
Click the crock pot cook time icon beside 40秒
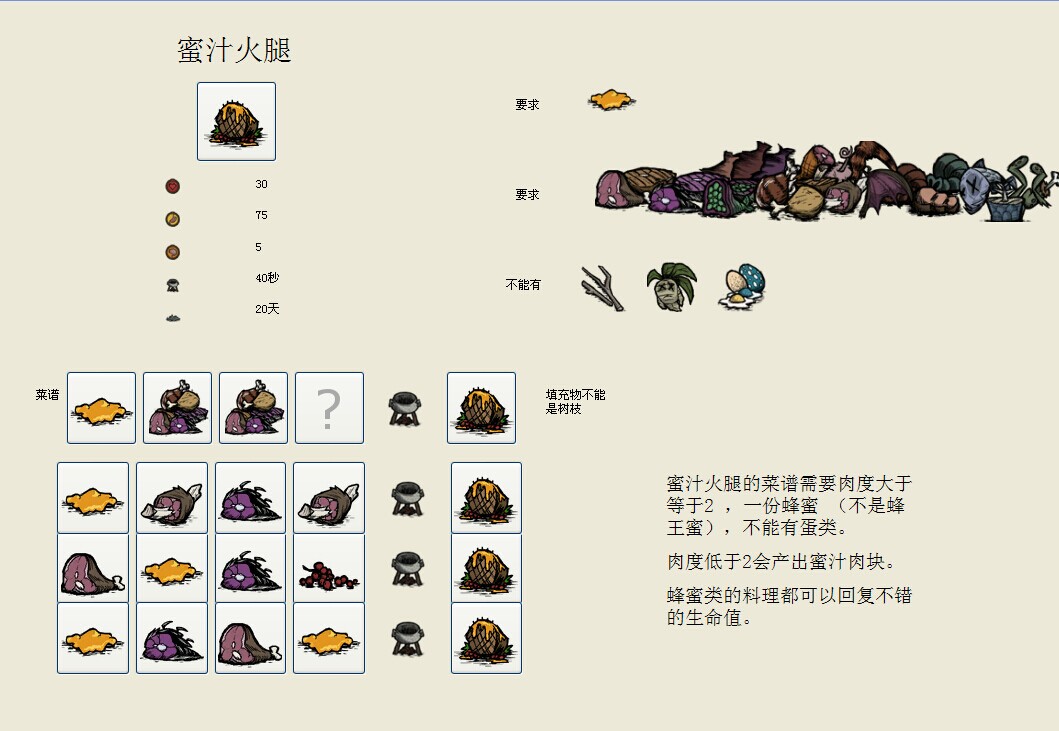(173, 285)
